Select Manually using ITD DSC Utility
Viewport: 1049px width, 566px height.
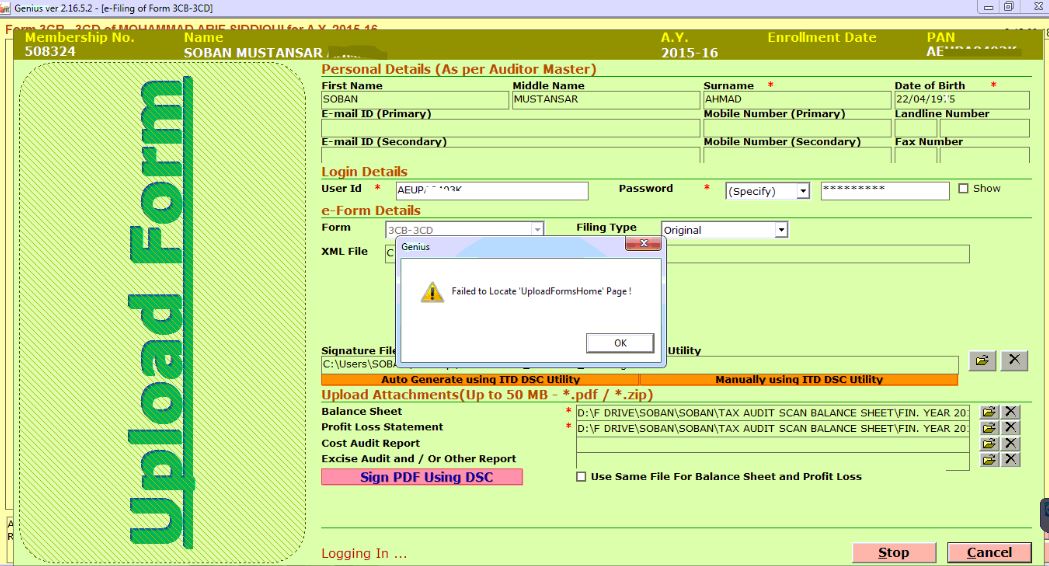pyautogui.click(x=798, y=380)
